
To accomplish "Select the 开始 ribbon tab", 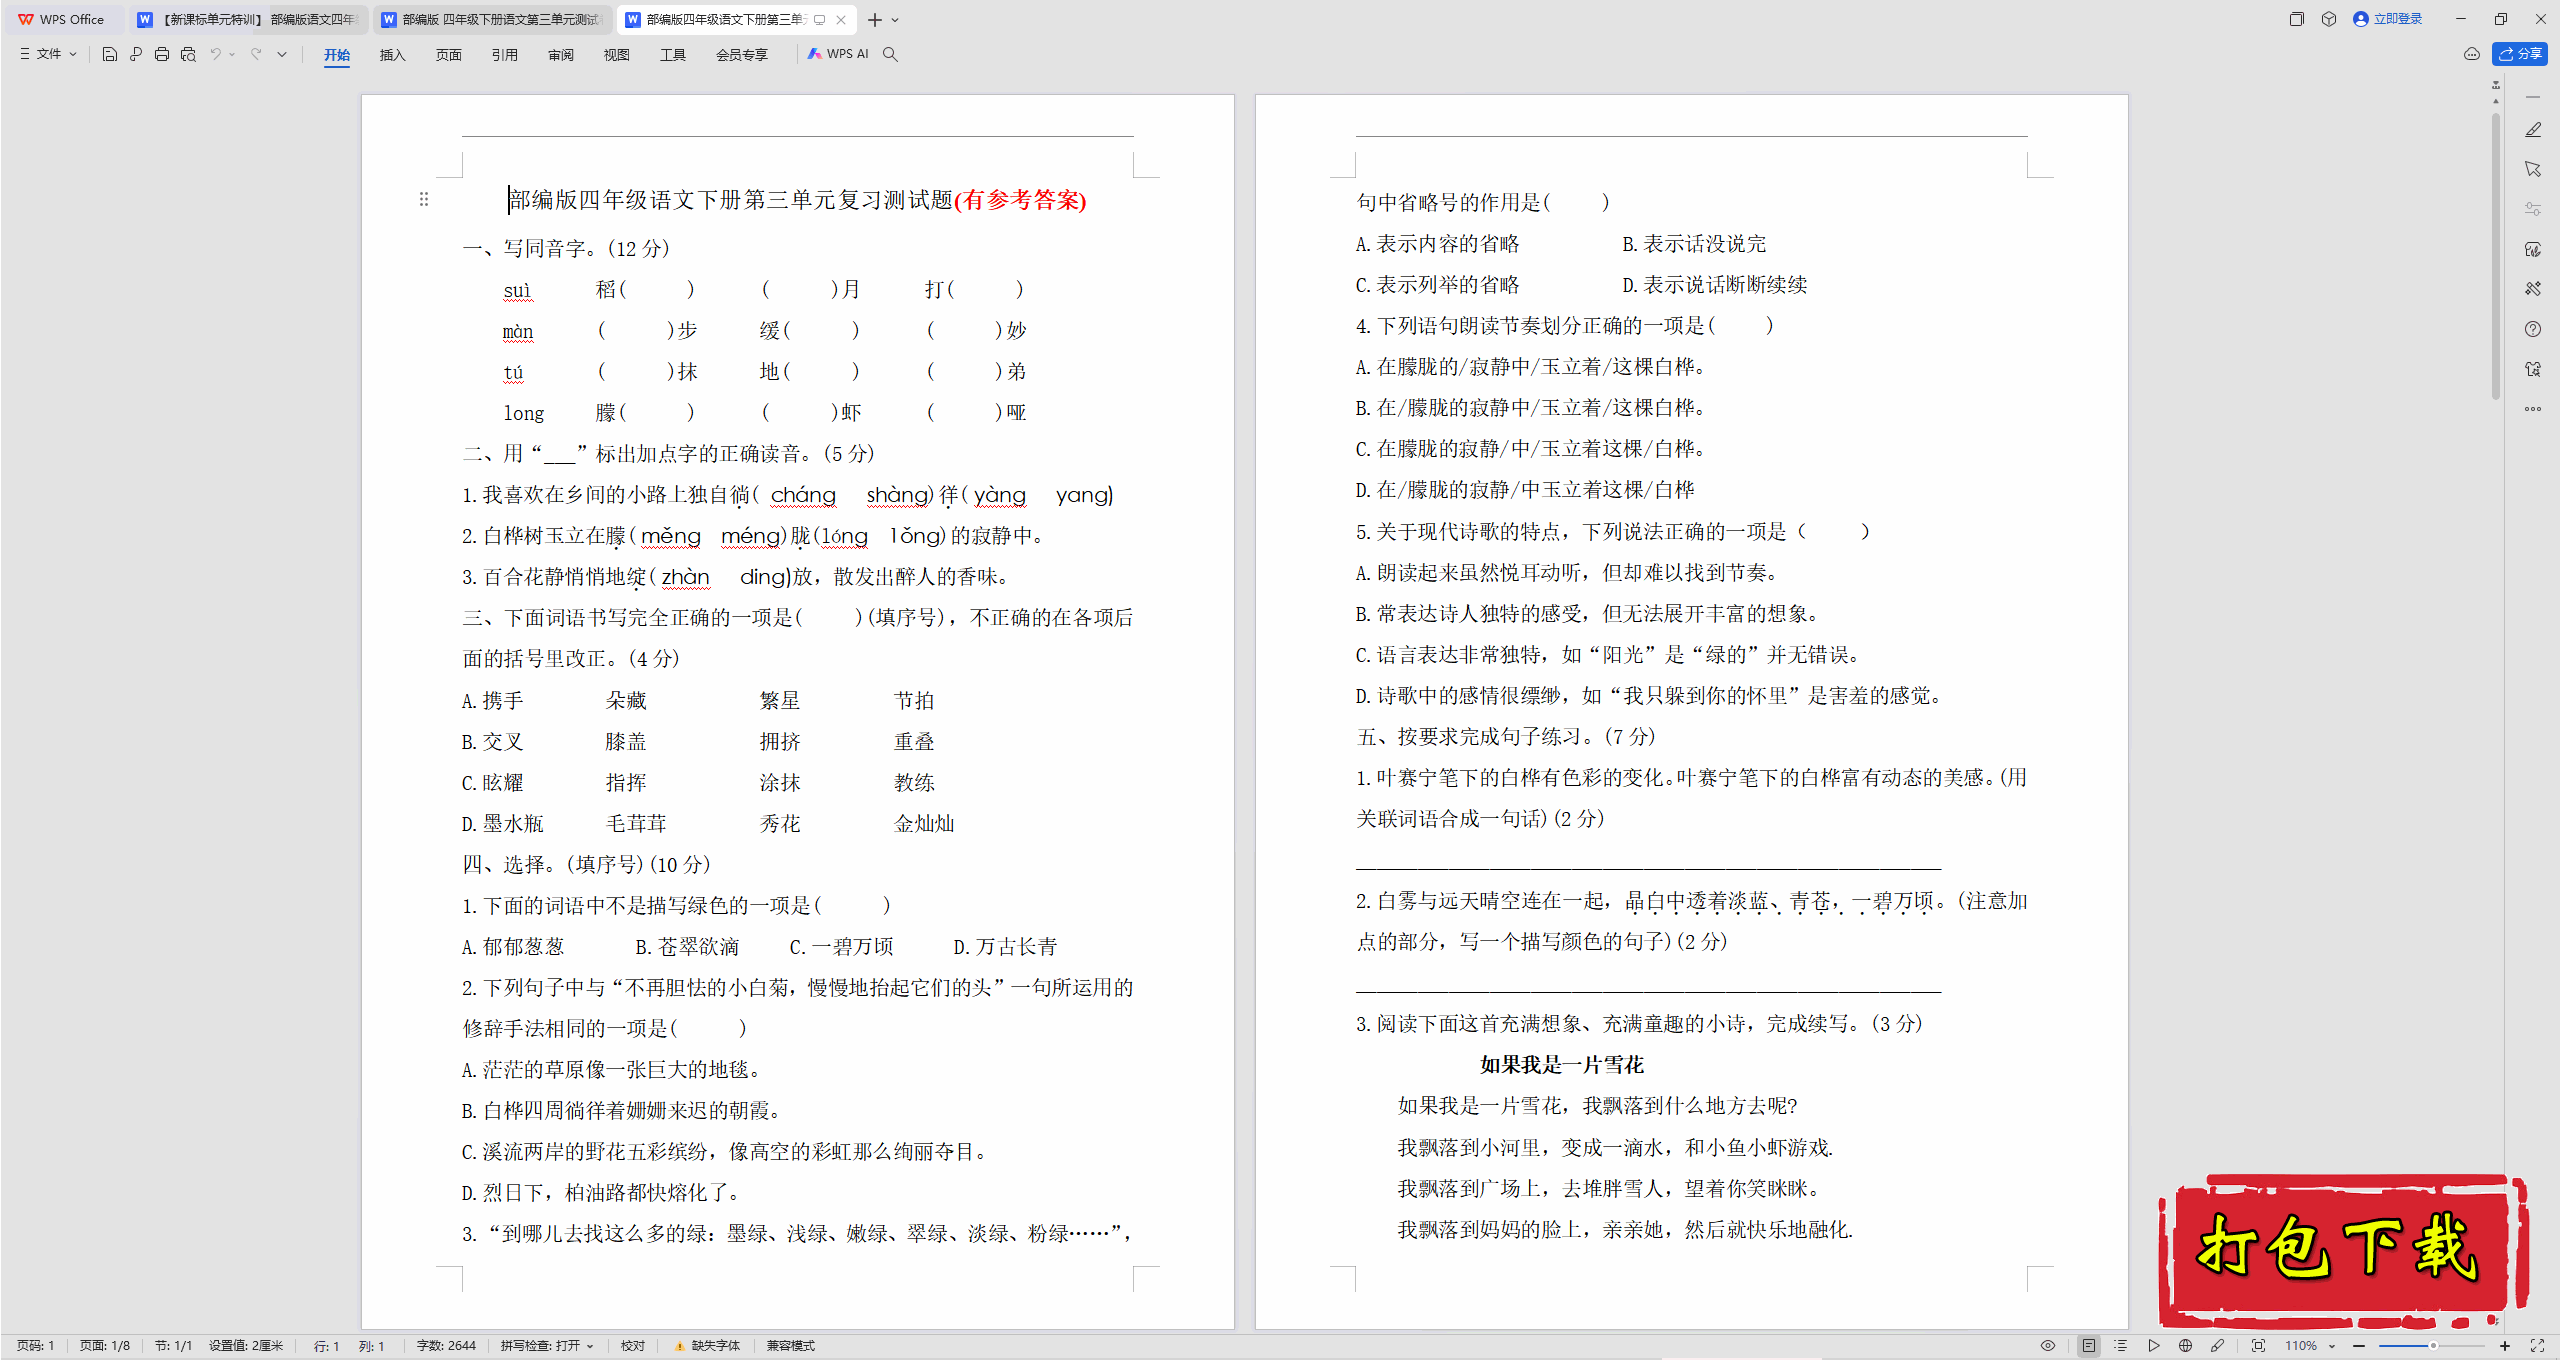I will 337,55.
